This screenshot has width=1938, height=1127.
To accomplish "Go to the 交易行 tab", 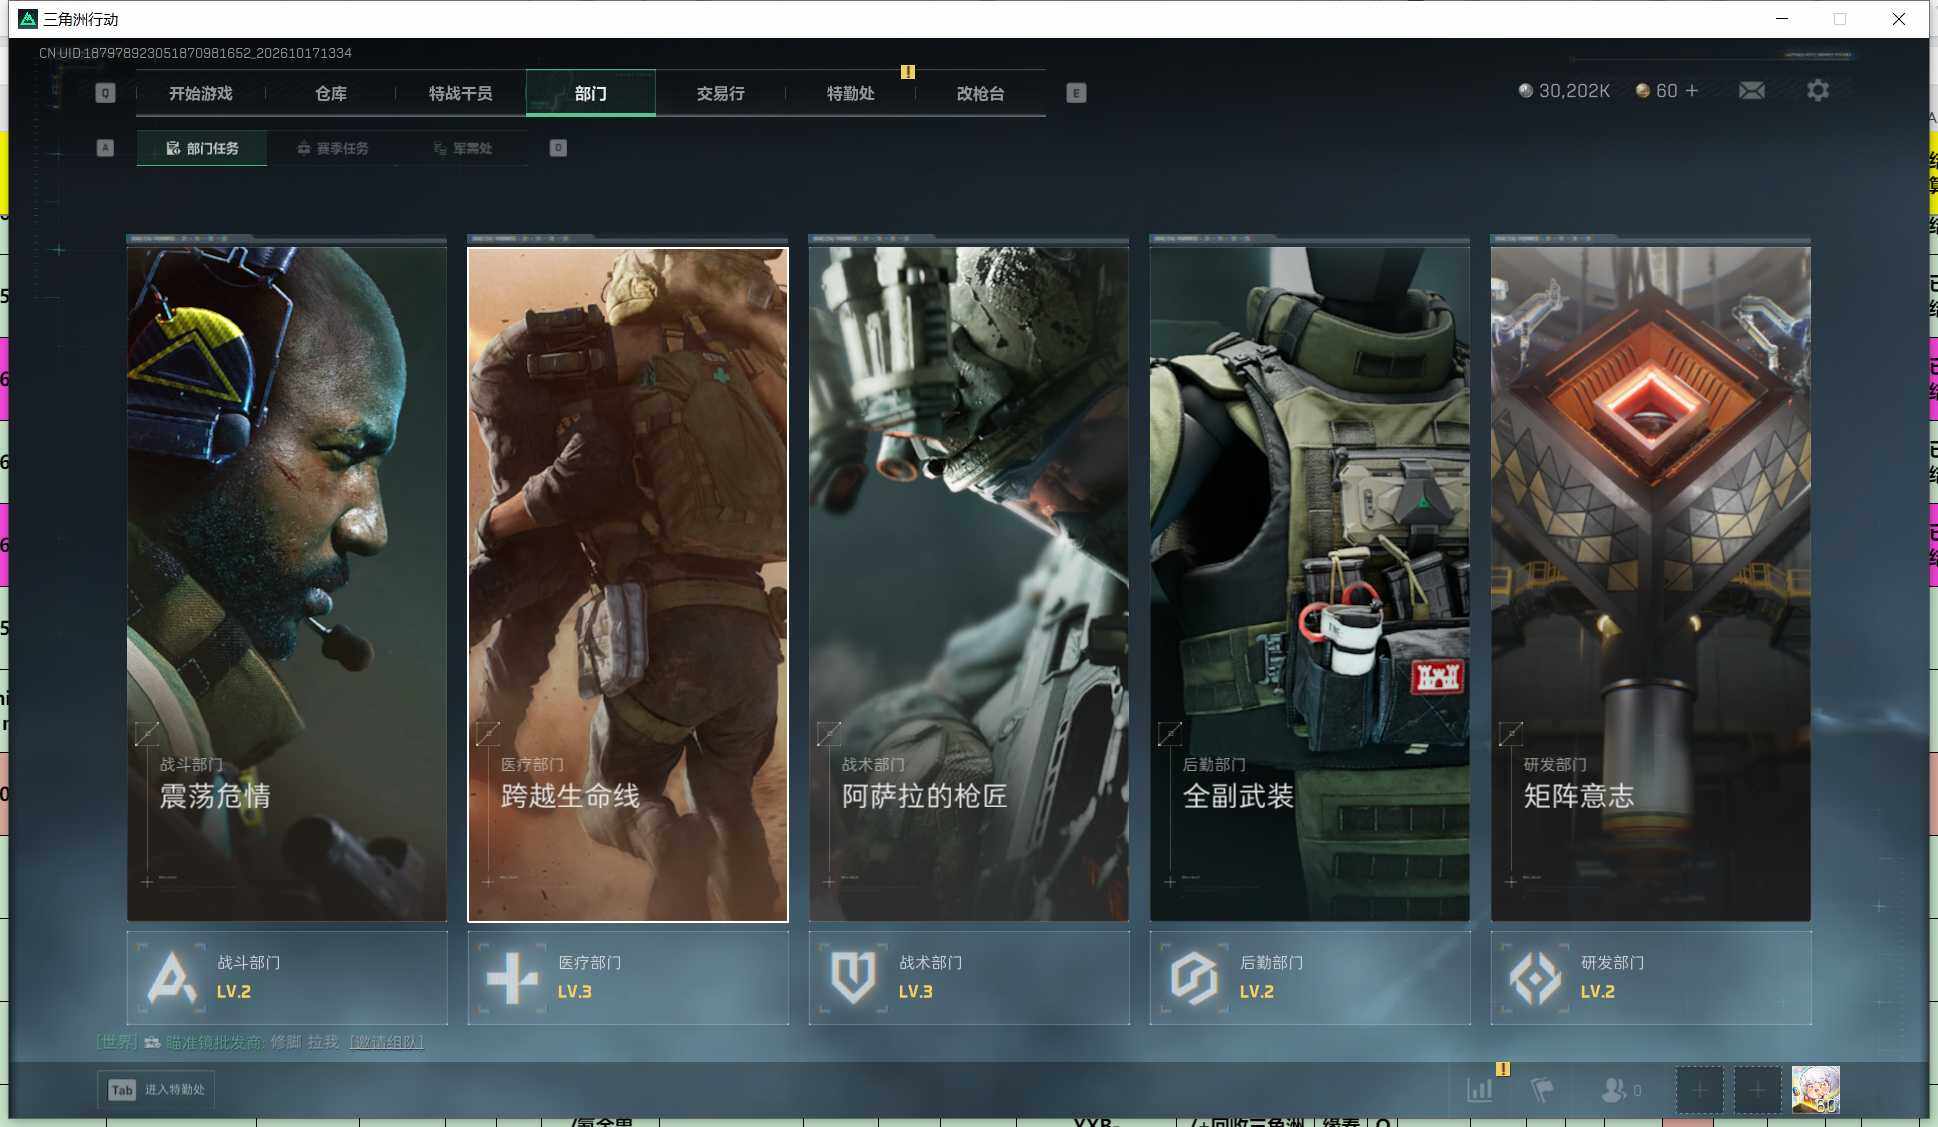I will [720, 93].
